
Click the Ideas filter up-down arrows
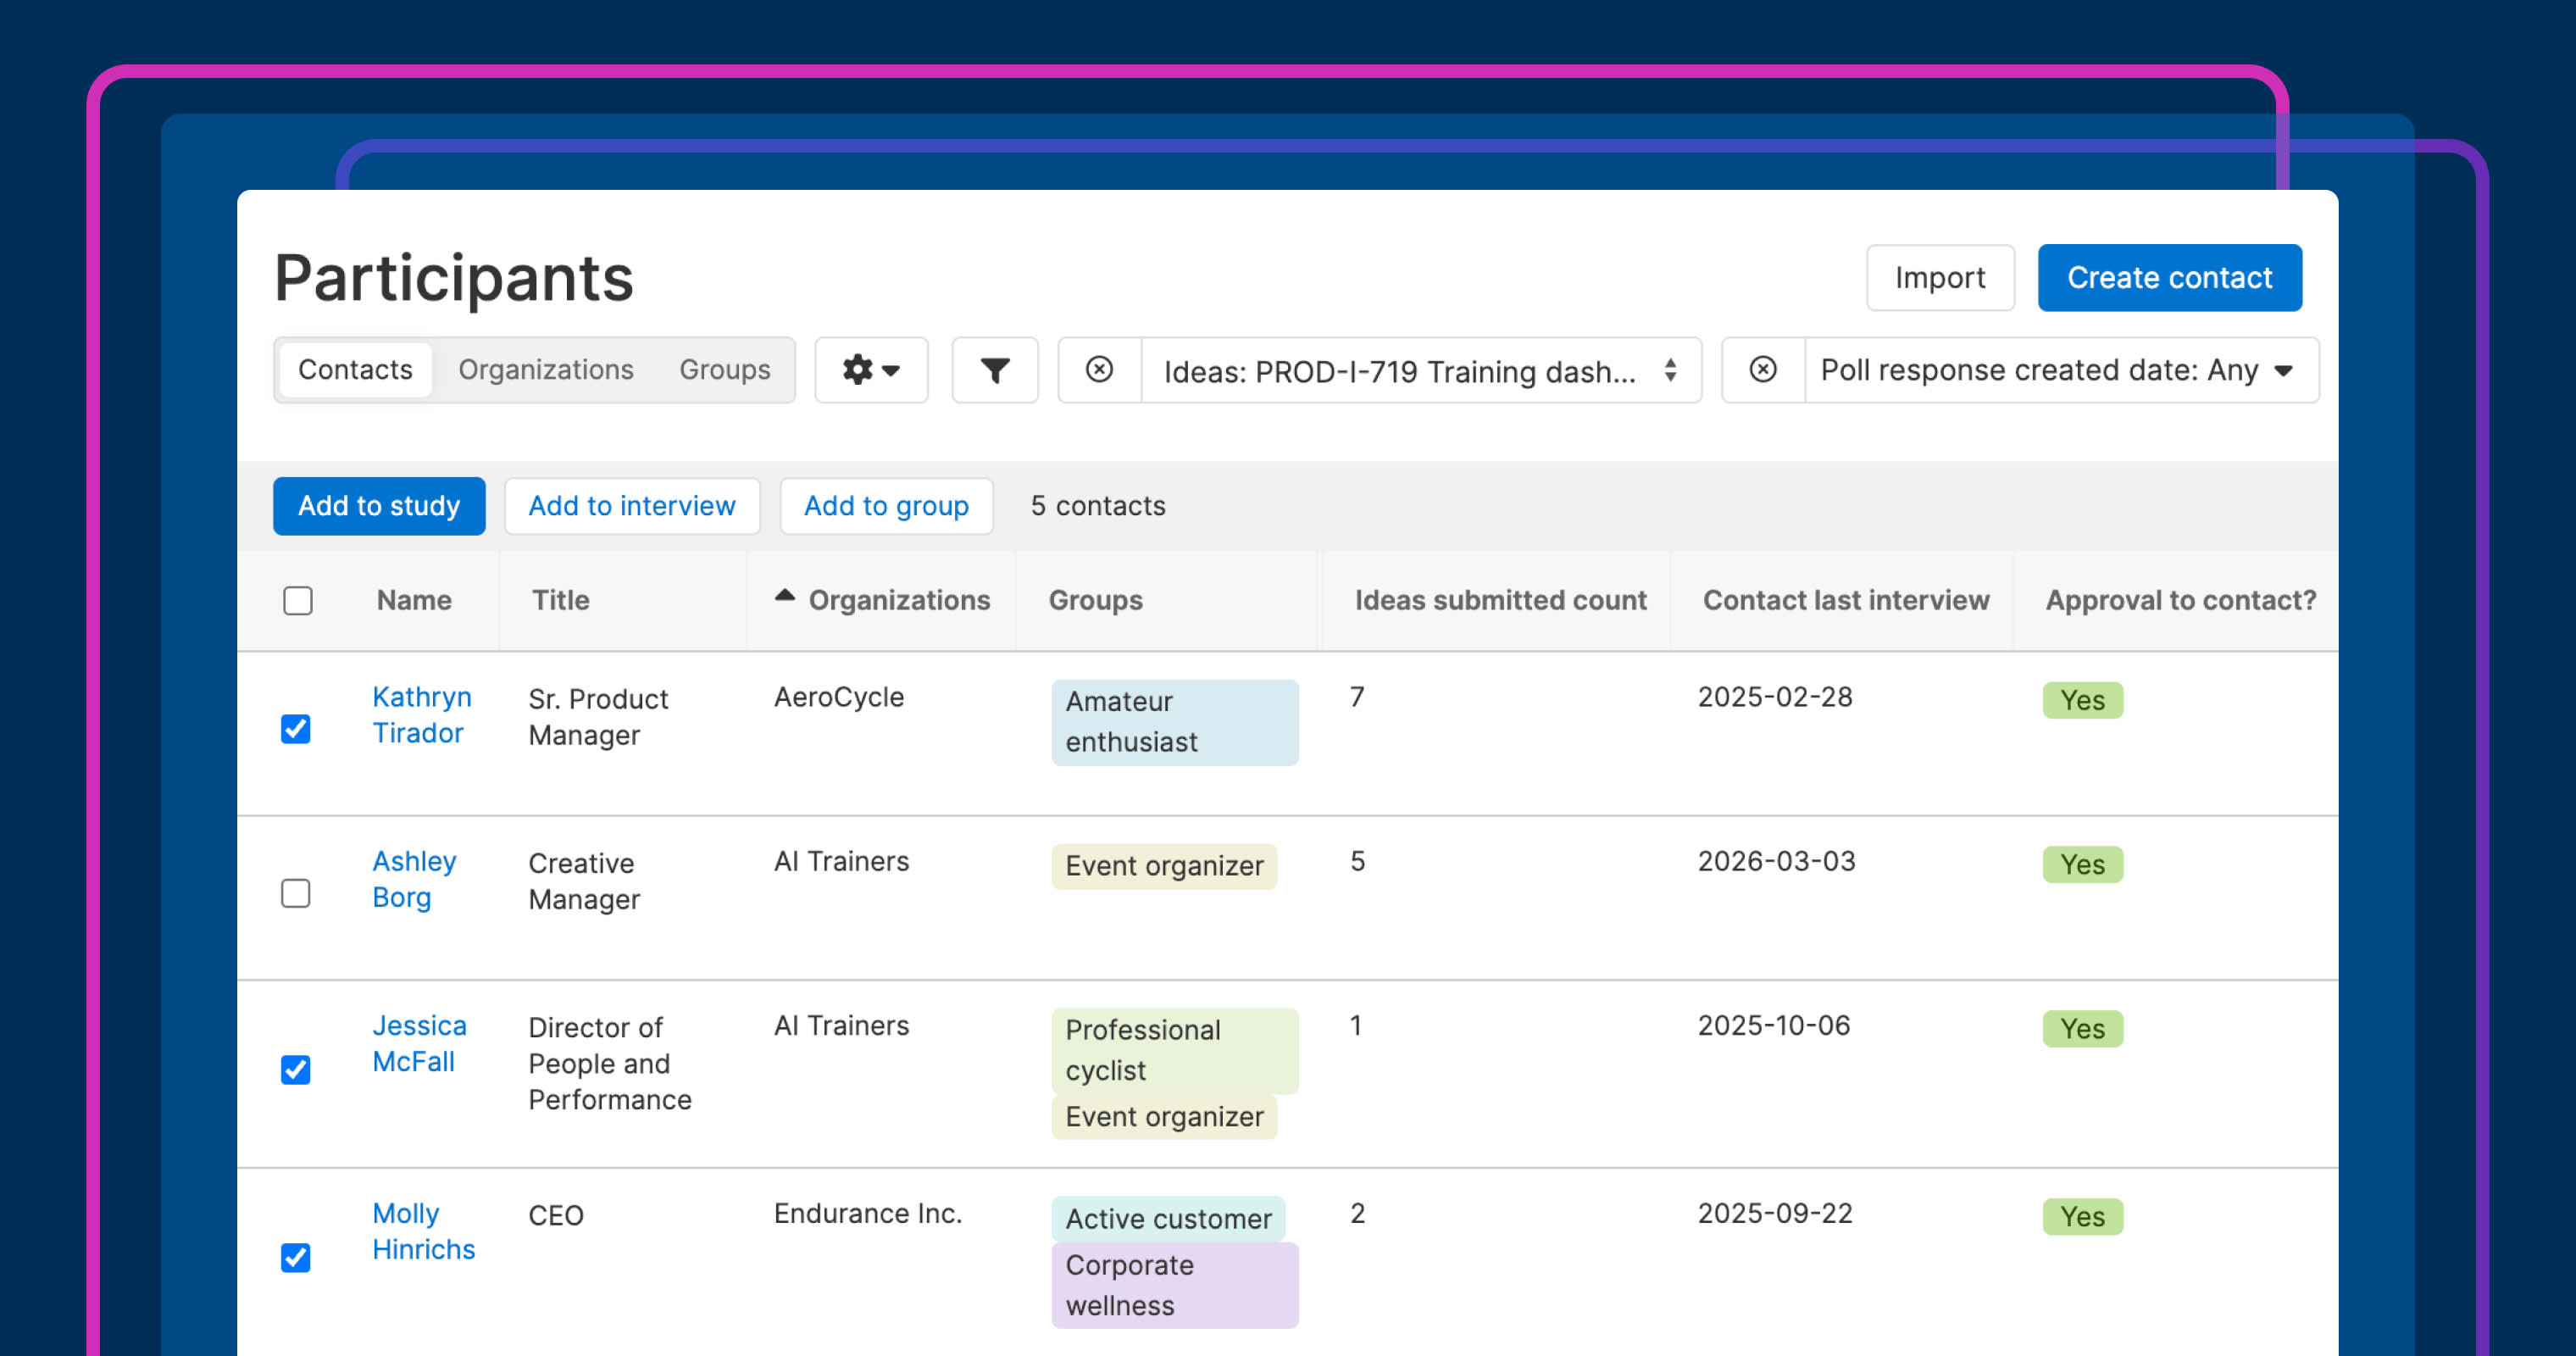click(x=1669, y=370)
